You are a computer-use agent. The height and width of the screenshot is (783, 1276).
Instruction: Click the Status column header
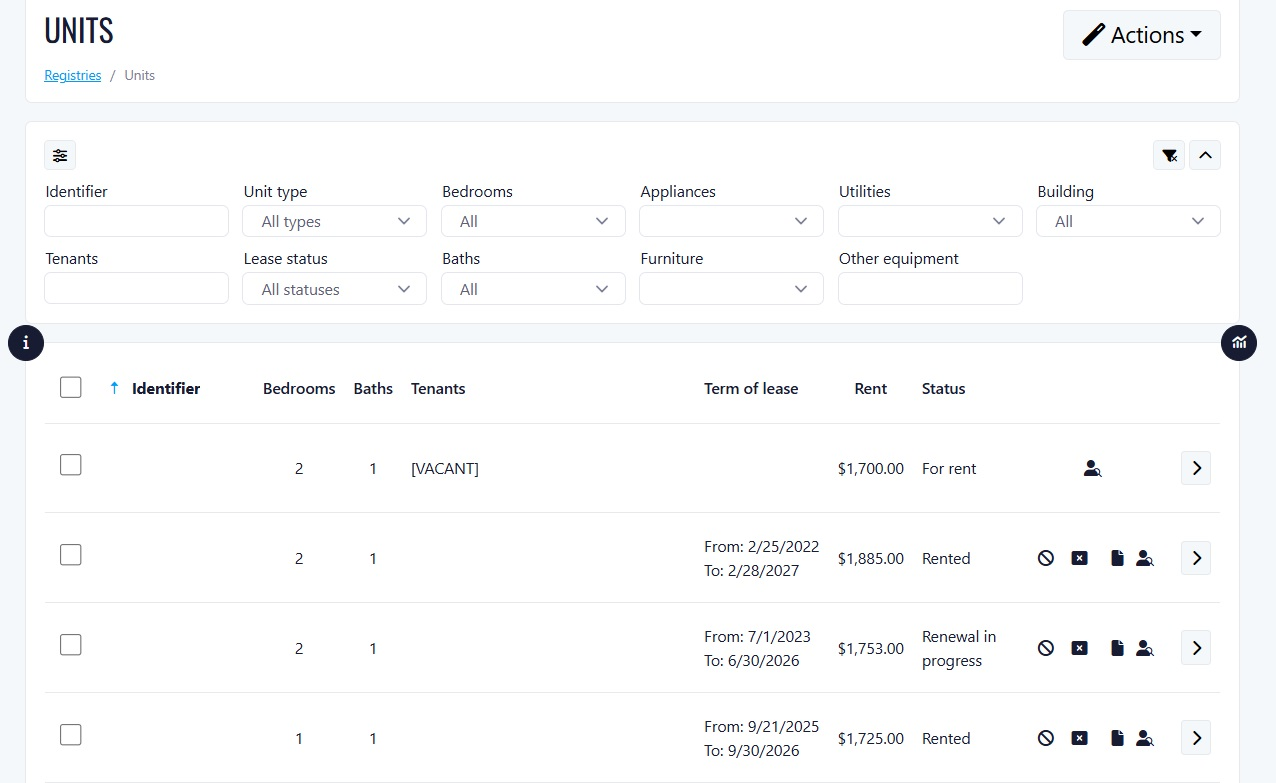944,388
